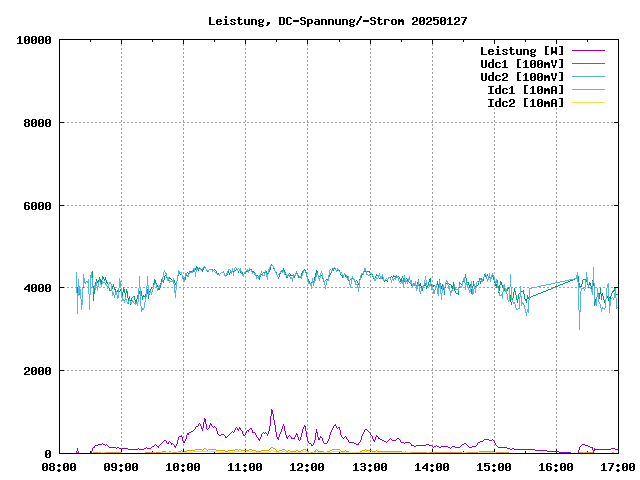Click the chart title "Leistung, DC-Spannung/-Strom 20250127"
The height and width of the screenshot is (480, 640).
pos(337,21)
